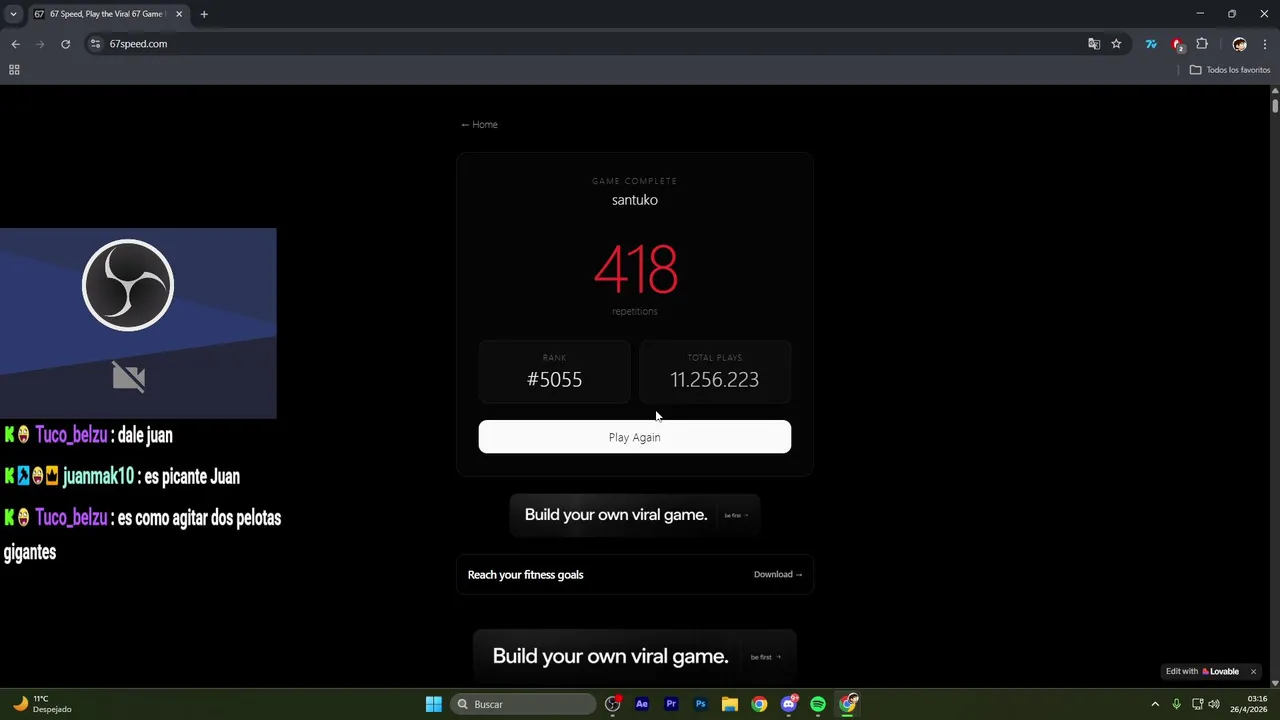Expand the system tray hidden icons chevron
1280x720 pixels.
(1155, 704)
